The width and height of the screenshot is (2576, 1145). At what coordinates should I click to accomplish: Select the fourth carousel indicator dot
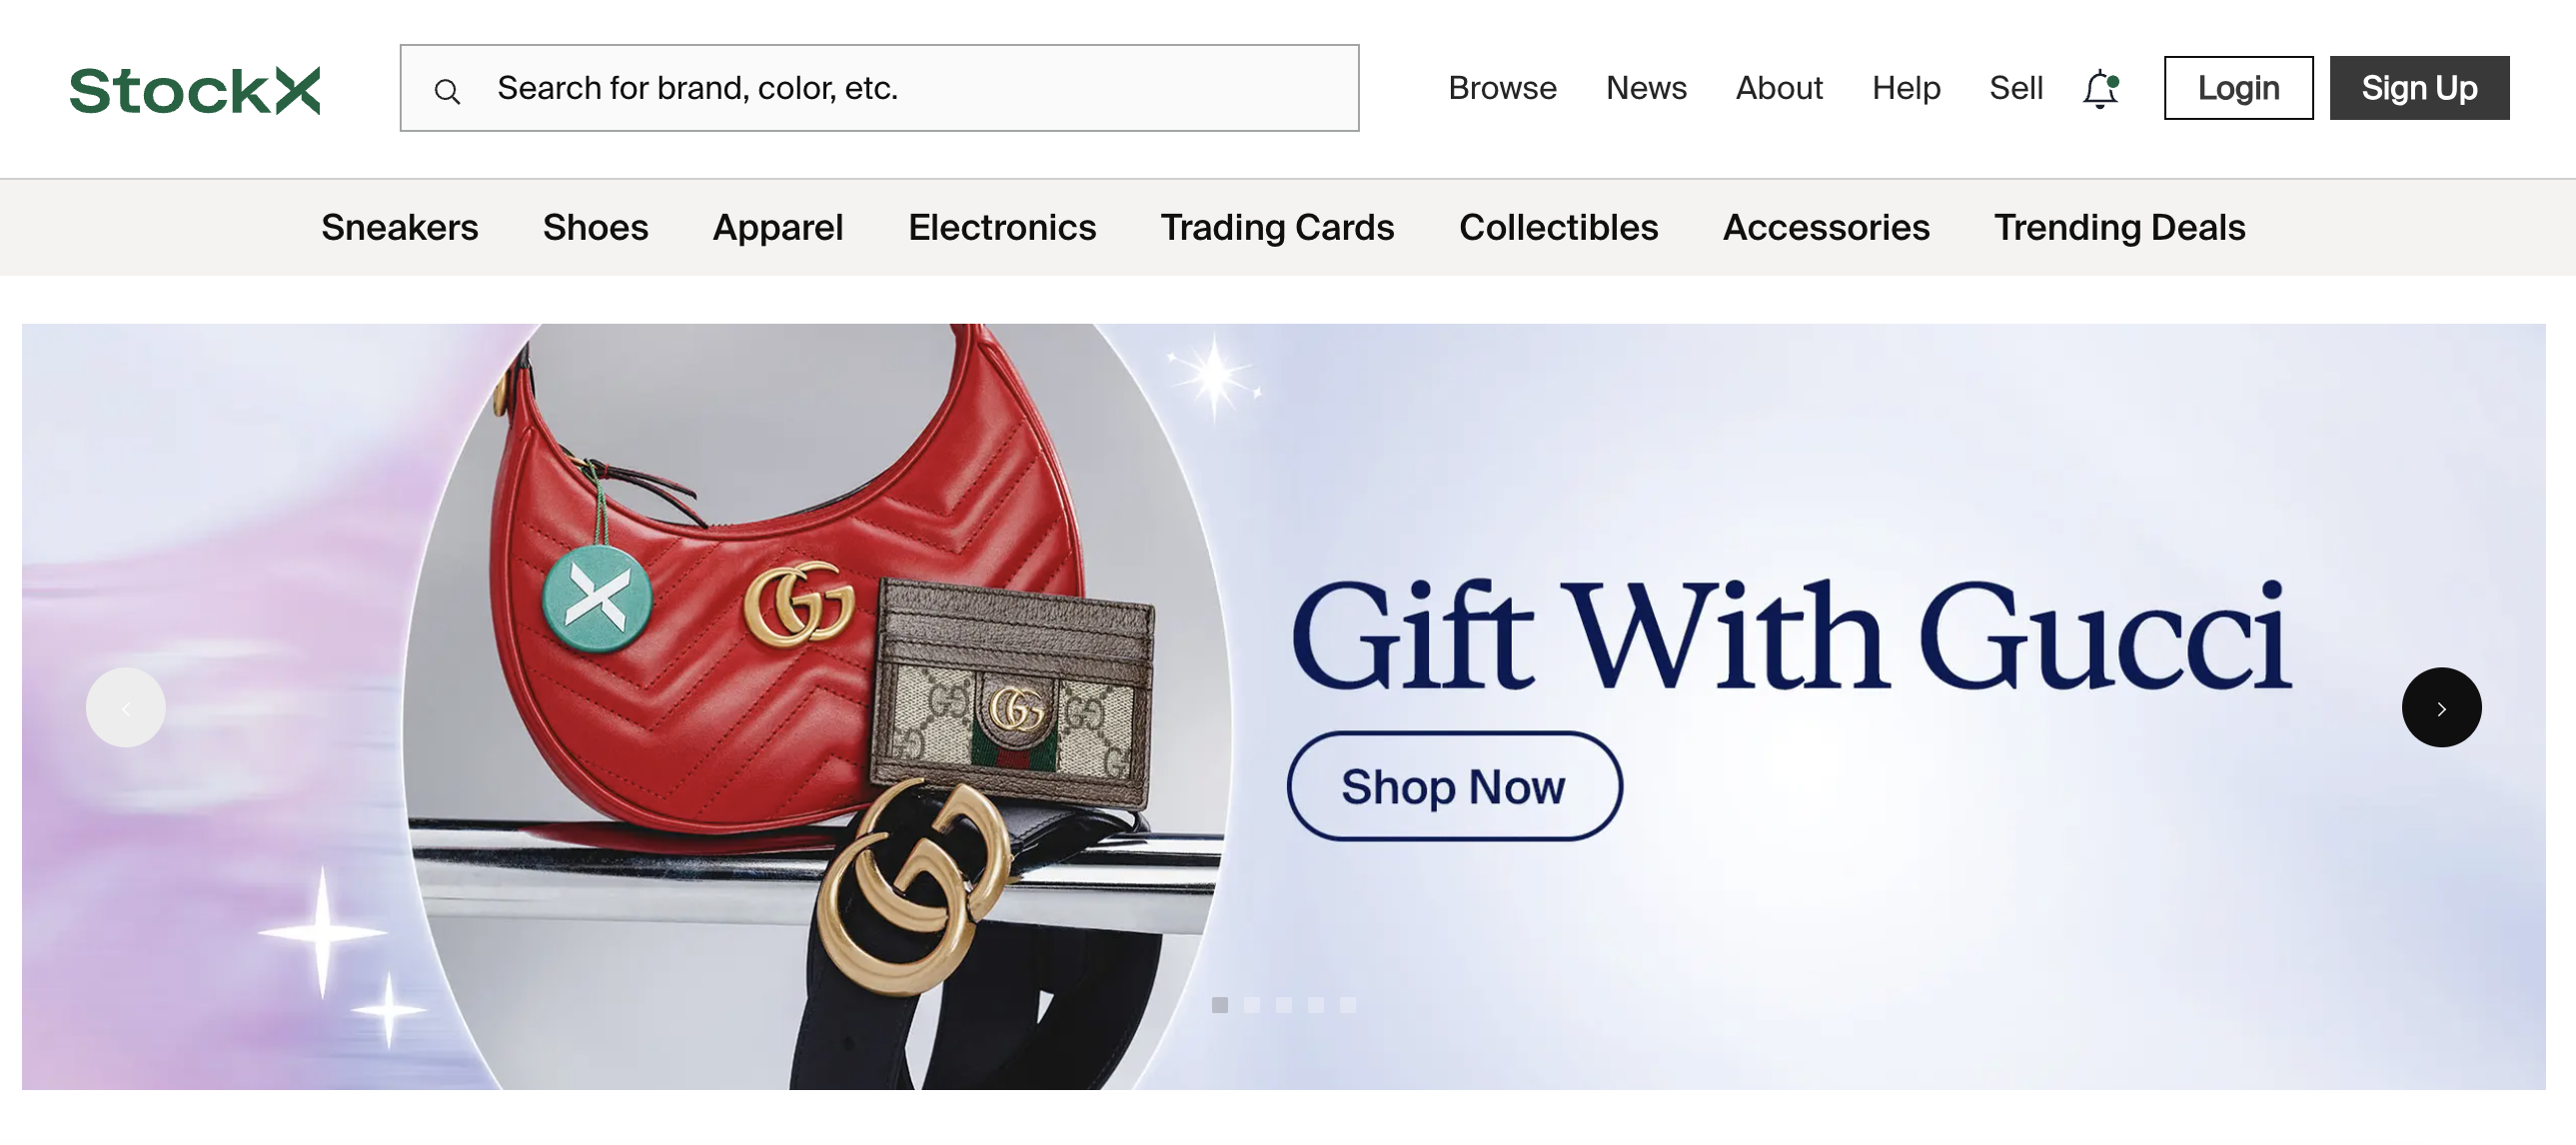(x=1316, y=1004)
